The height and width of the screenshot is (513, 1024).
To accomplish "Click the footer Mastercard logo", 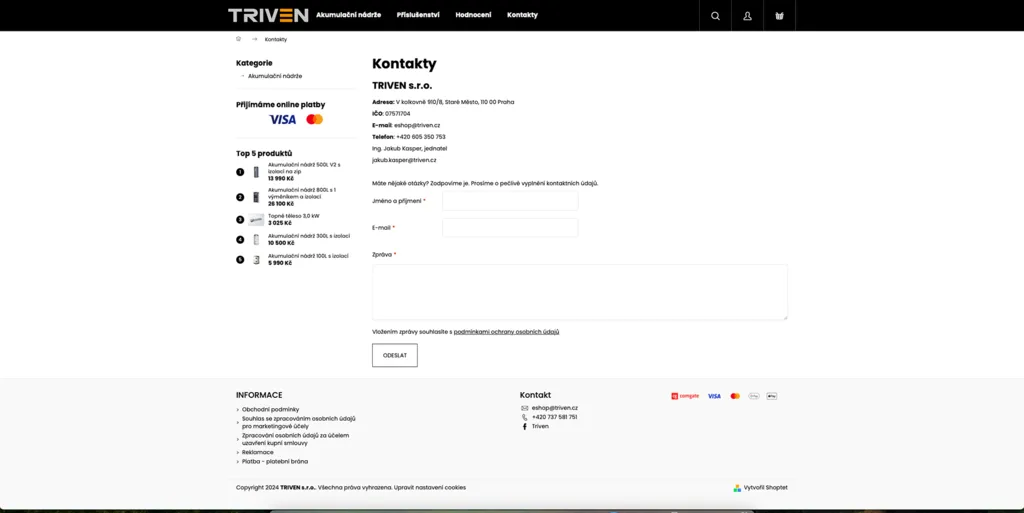I will tap(735, 396).
